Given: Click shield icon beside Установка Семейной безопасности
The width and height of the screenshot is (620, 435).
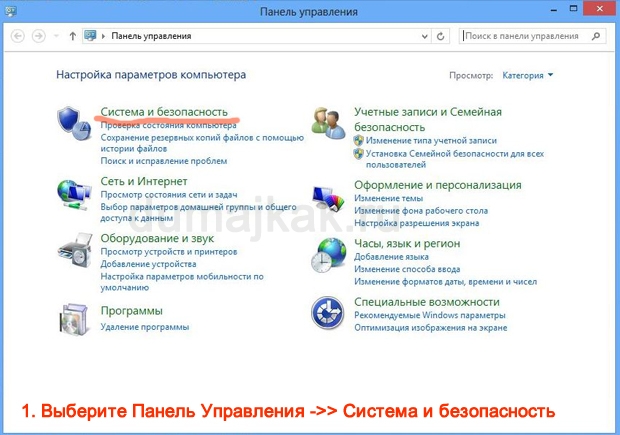Looking at the screenshot, I should (x=359, y=153).
